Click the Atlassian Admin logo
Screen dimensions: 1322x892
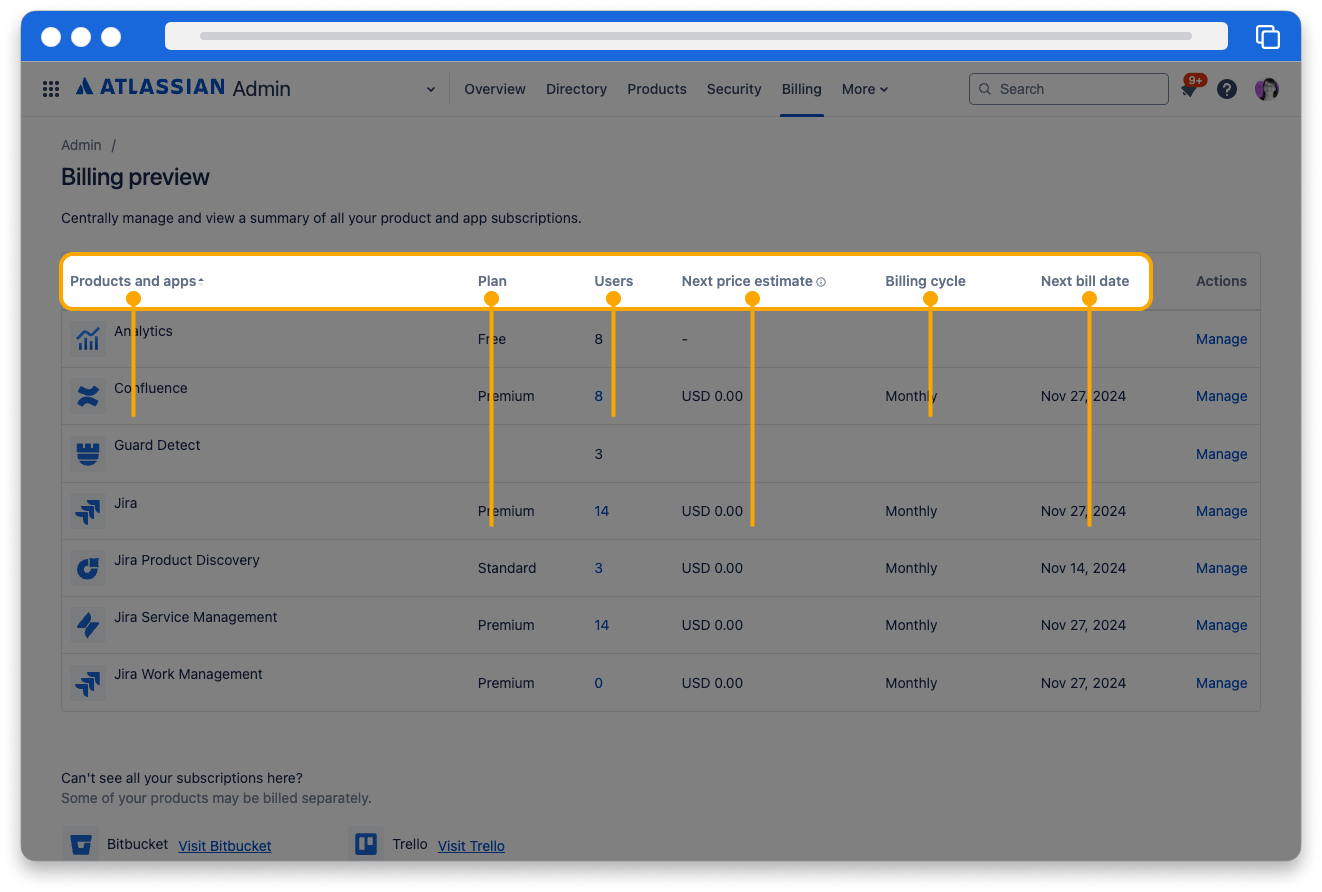(183, 88)
